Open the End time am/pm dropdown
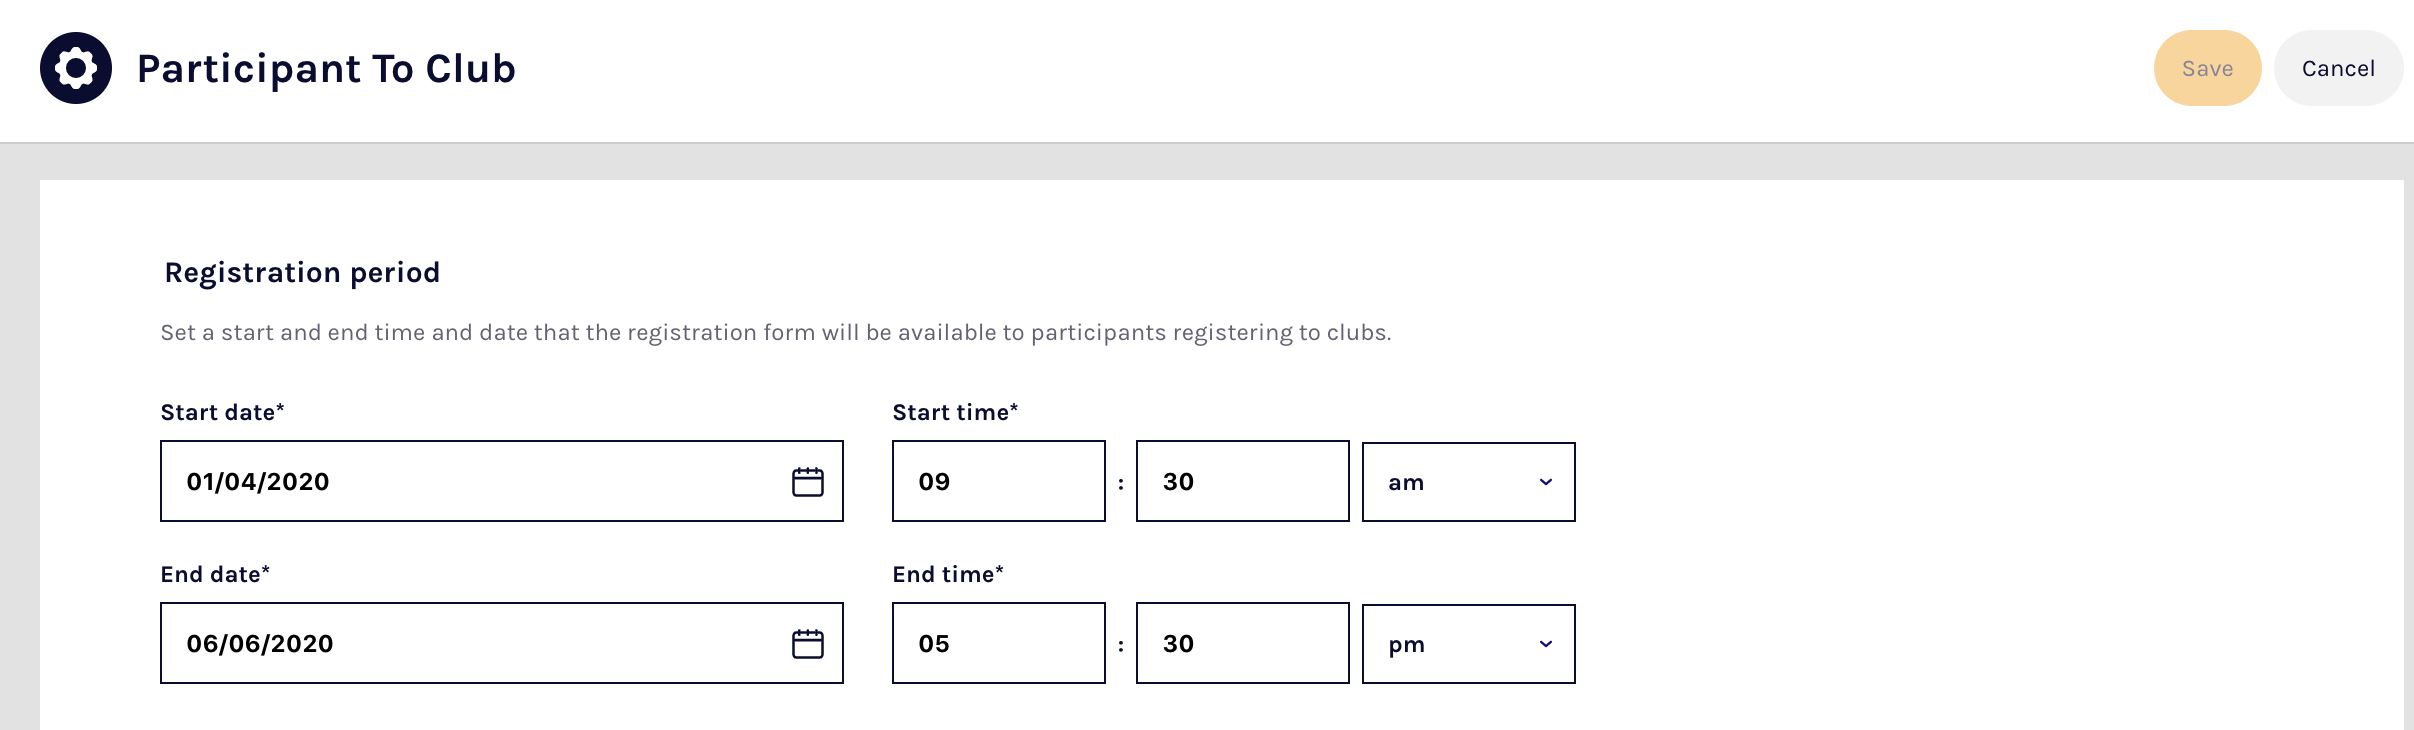 coord(1467,644)
